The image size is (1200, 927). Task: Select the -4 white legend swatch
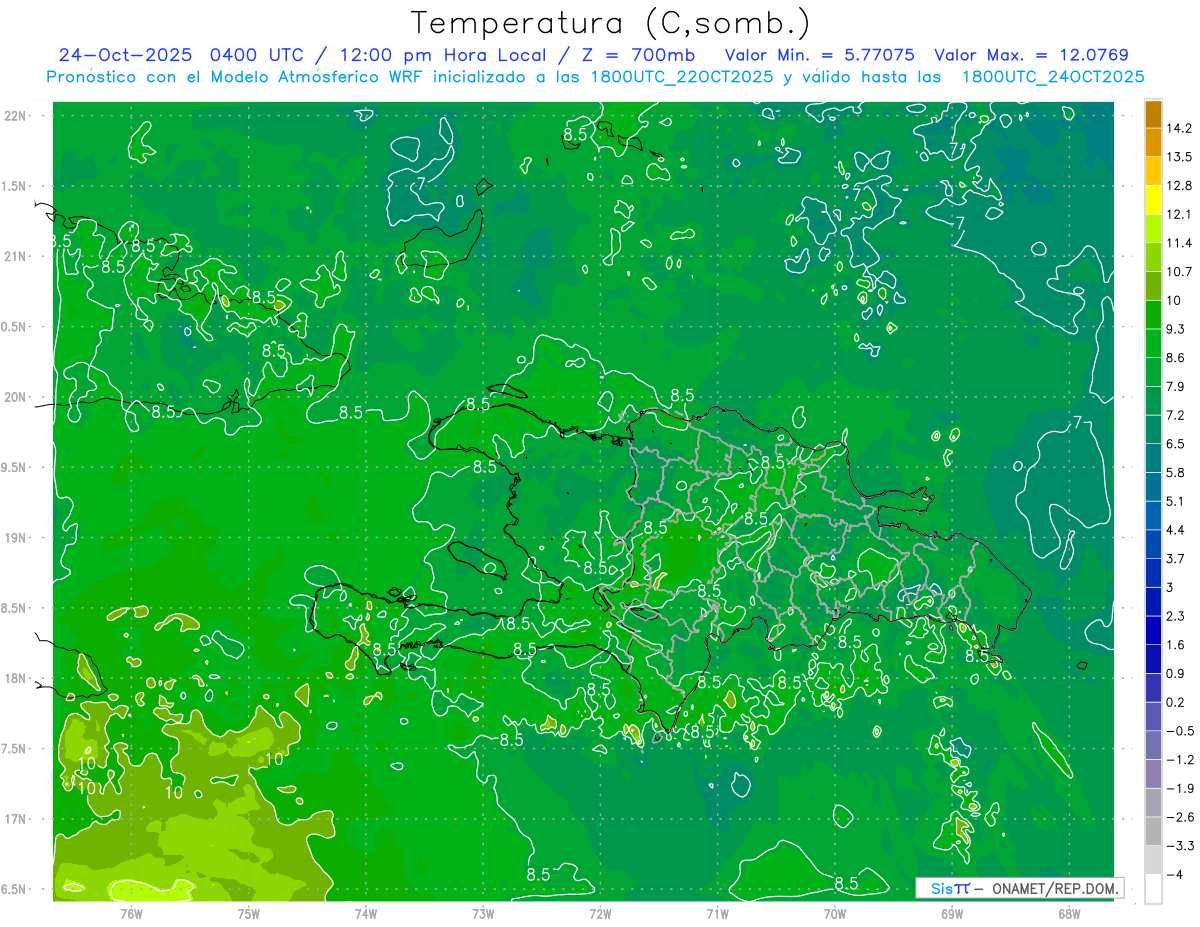click(1153, 889)
